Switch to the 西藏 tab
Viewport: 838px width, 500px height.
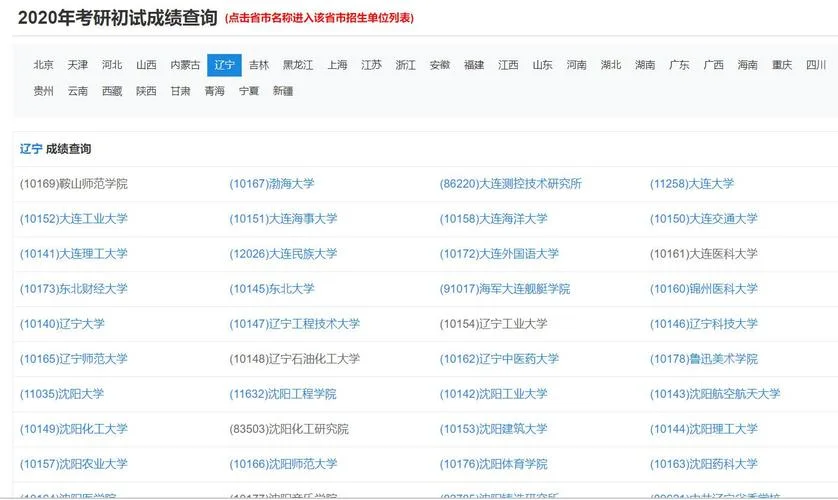tap(112, 91)
